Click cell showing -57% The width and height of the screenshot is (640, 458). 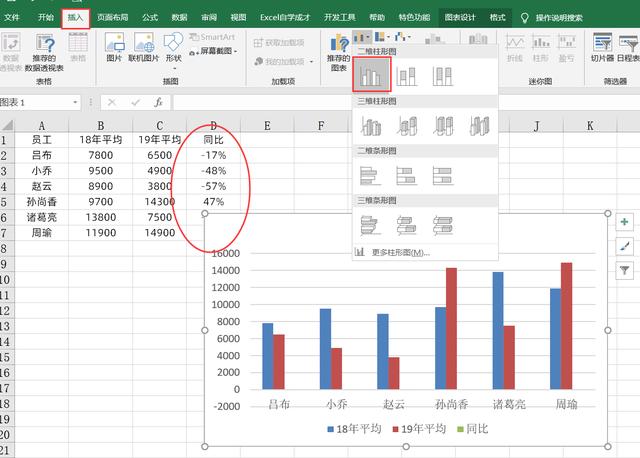[x=213, y=186]
